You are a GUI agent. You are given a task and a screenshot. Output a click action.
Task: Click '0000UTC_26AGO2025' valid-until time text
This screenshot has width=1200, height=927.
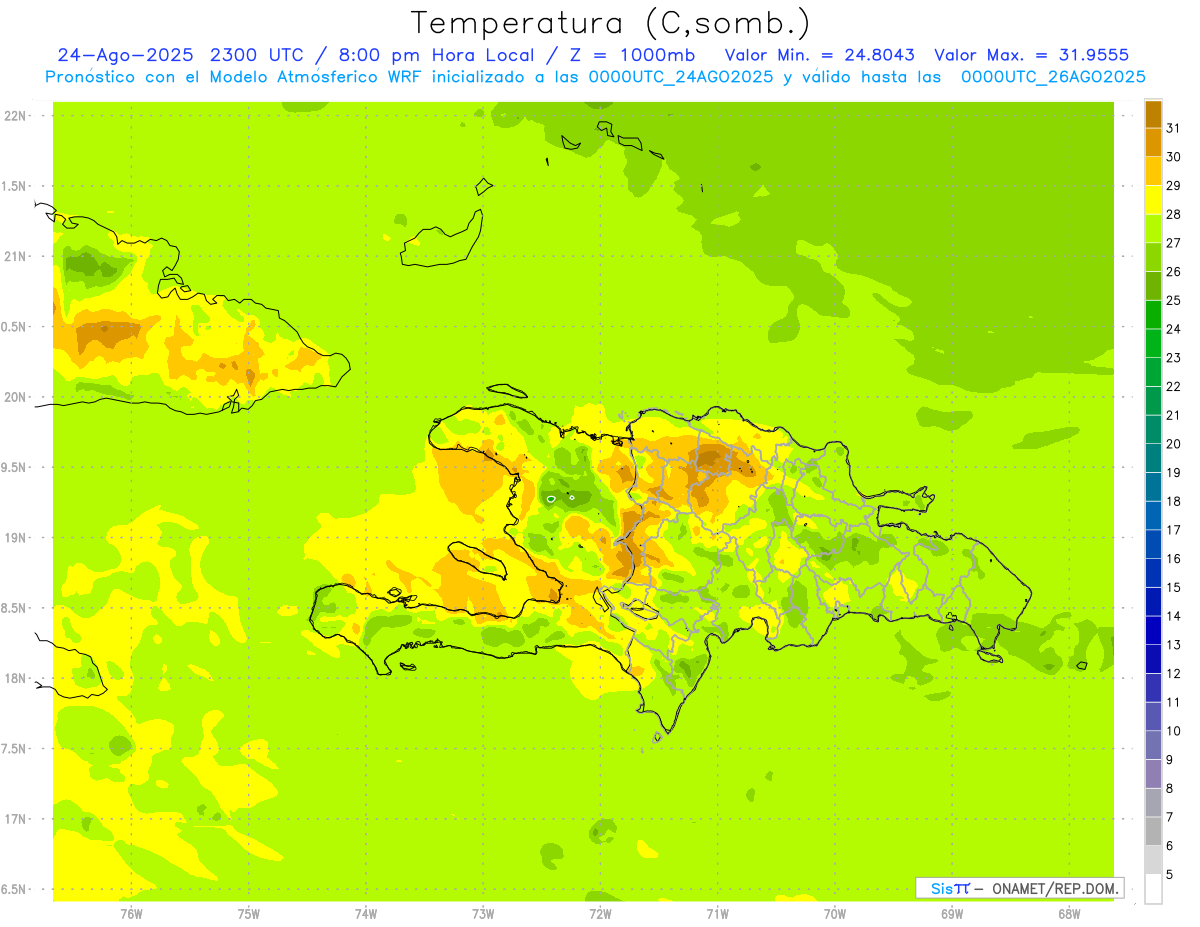point(1053,77)
